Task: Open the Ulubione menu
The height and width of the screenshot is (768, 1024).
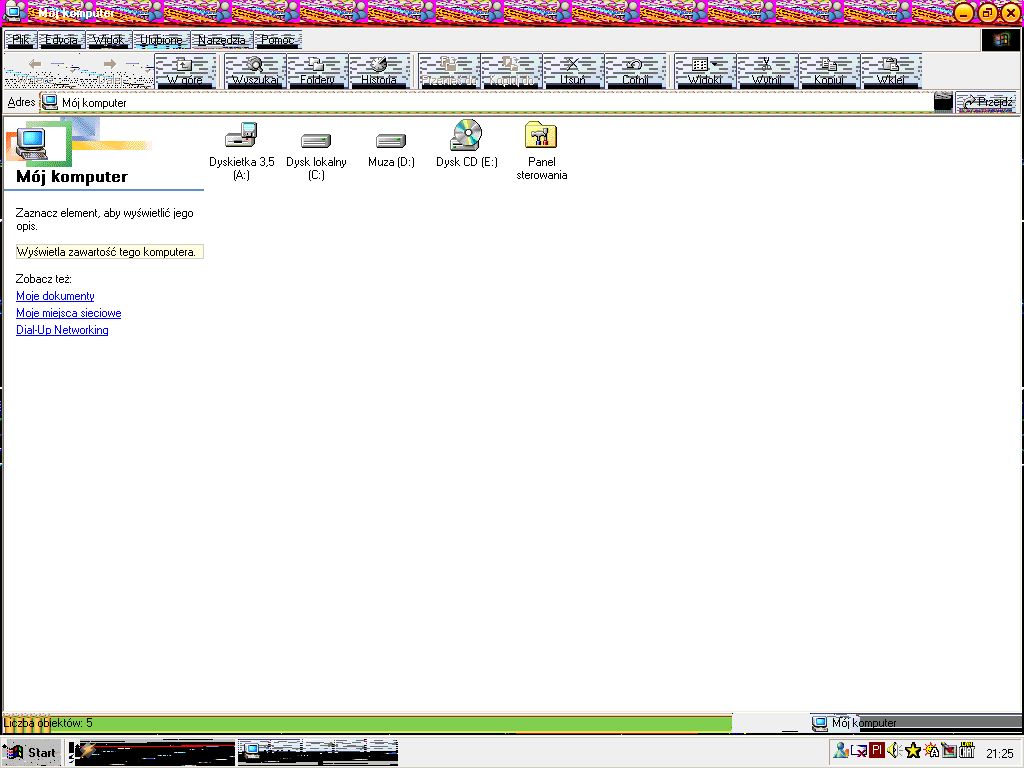Action: (x=161, y=41)
